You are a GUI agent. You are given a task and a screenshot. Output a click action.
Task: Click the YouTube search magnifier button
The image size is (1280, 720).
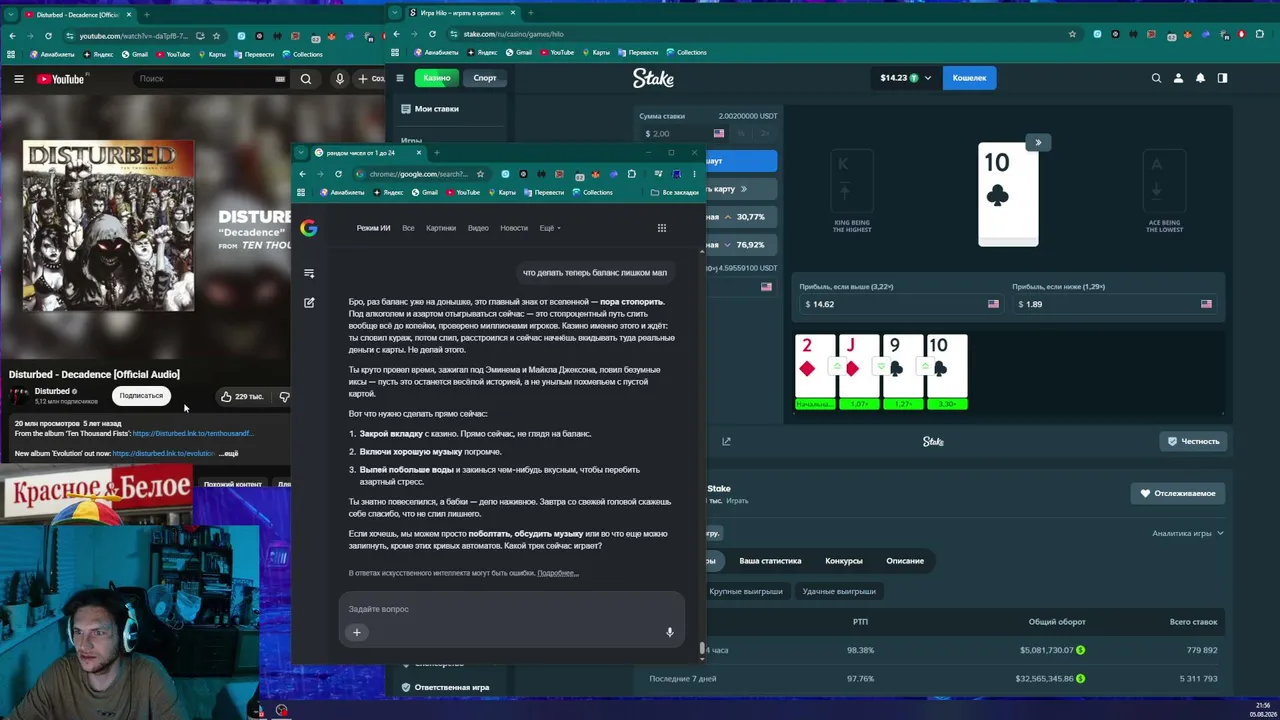click(306, 79)
